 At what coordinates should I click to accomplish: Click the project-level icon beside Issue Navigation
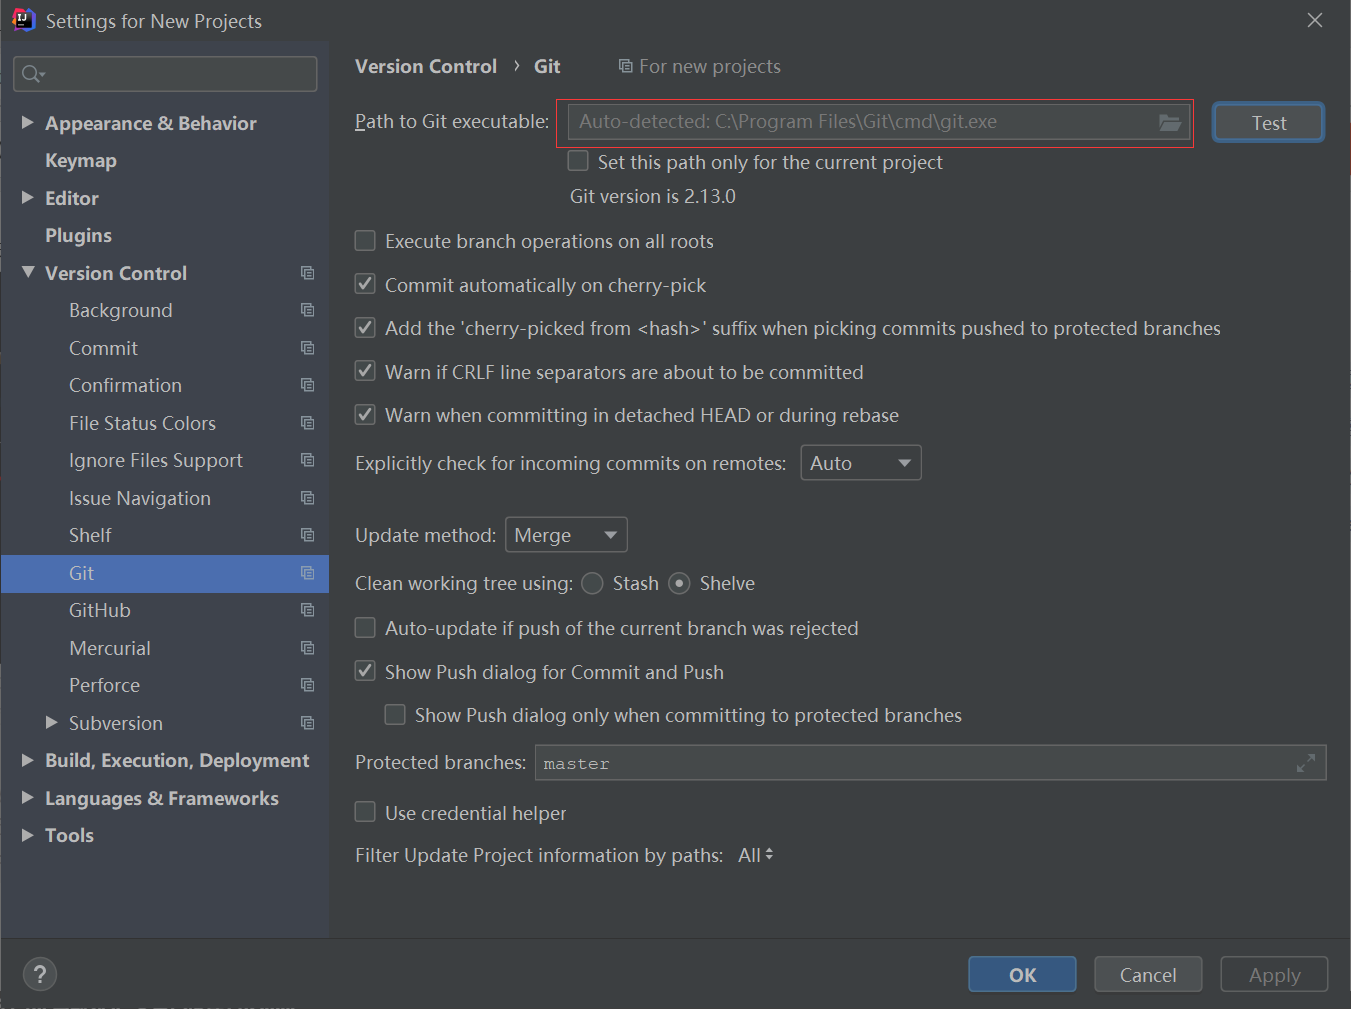point(307,498)
